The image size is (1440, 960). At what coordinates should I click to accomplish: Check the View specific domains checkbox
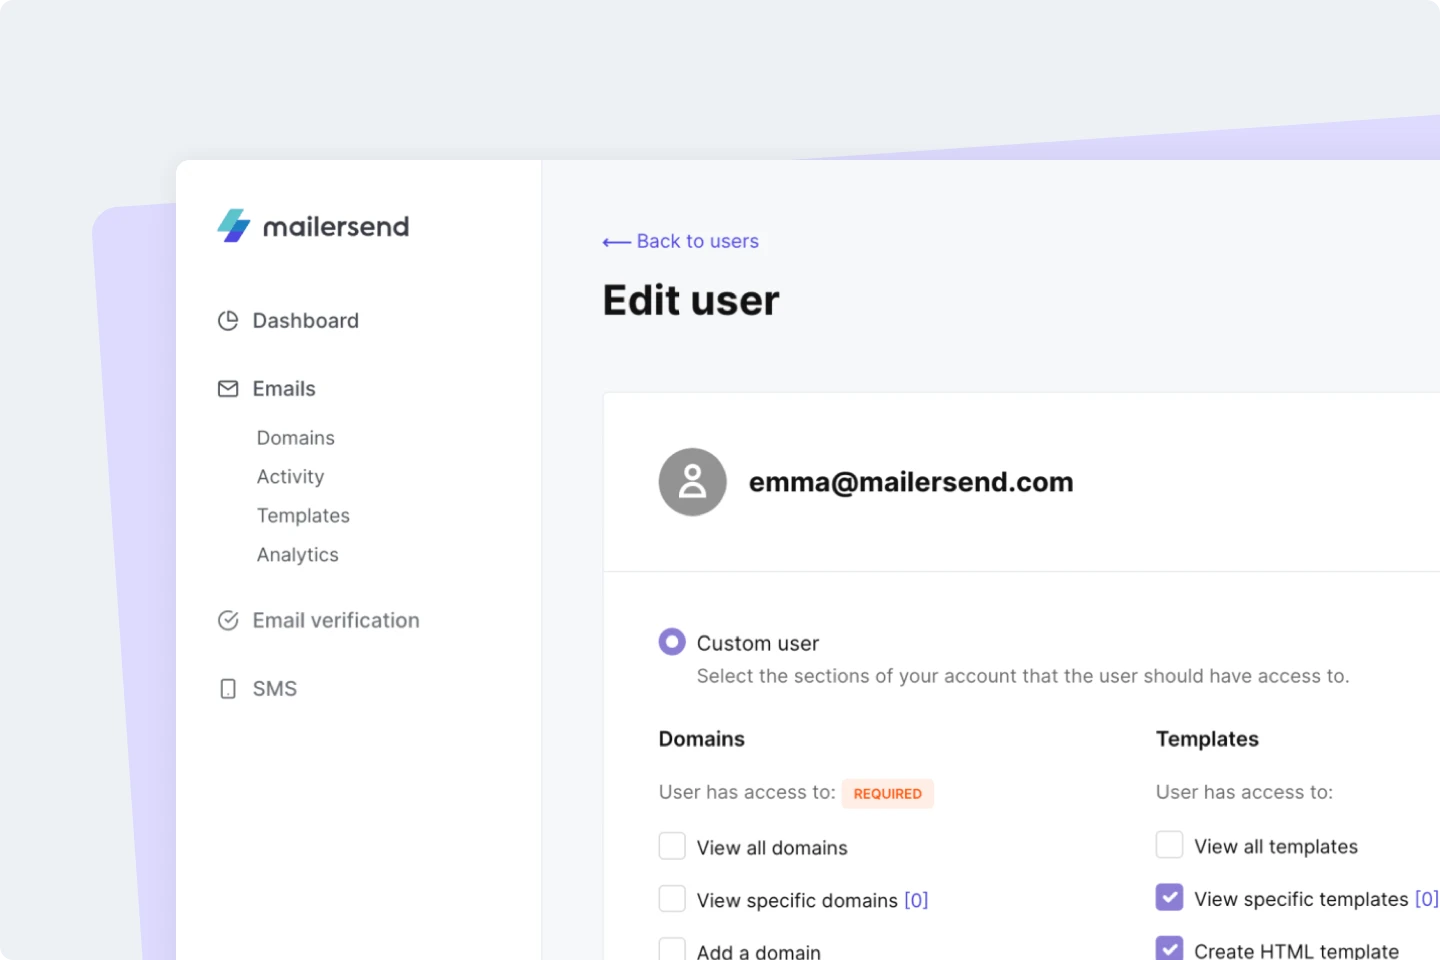coord(672,899)
